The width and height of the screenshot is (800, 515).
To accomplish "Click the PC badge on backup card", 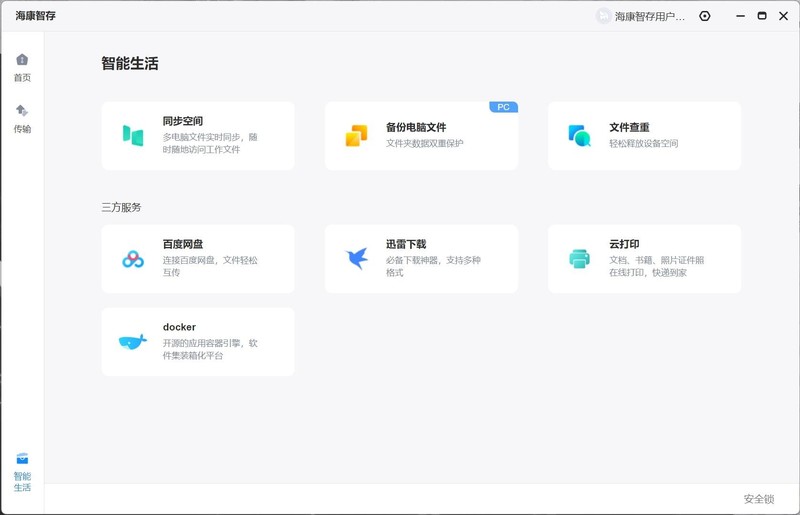I will click(504, 107).
